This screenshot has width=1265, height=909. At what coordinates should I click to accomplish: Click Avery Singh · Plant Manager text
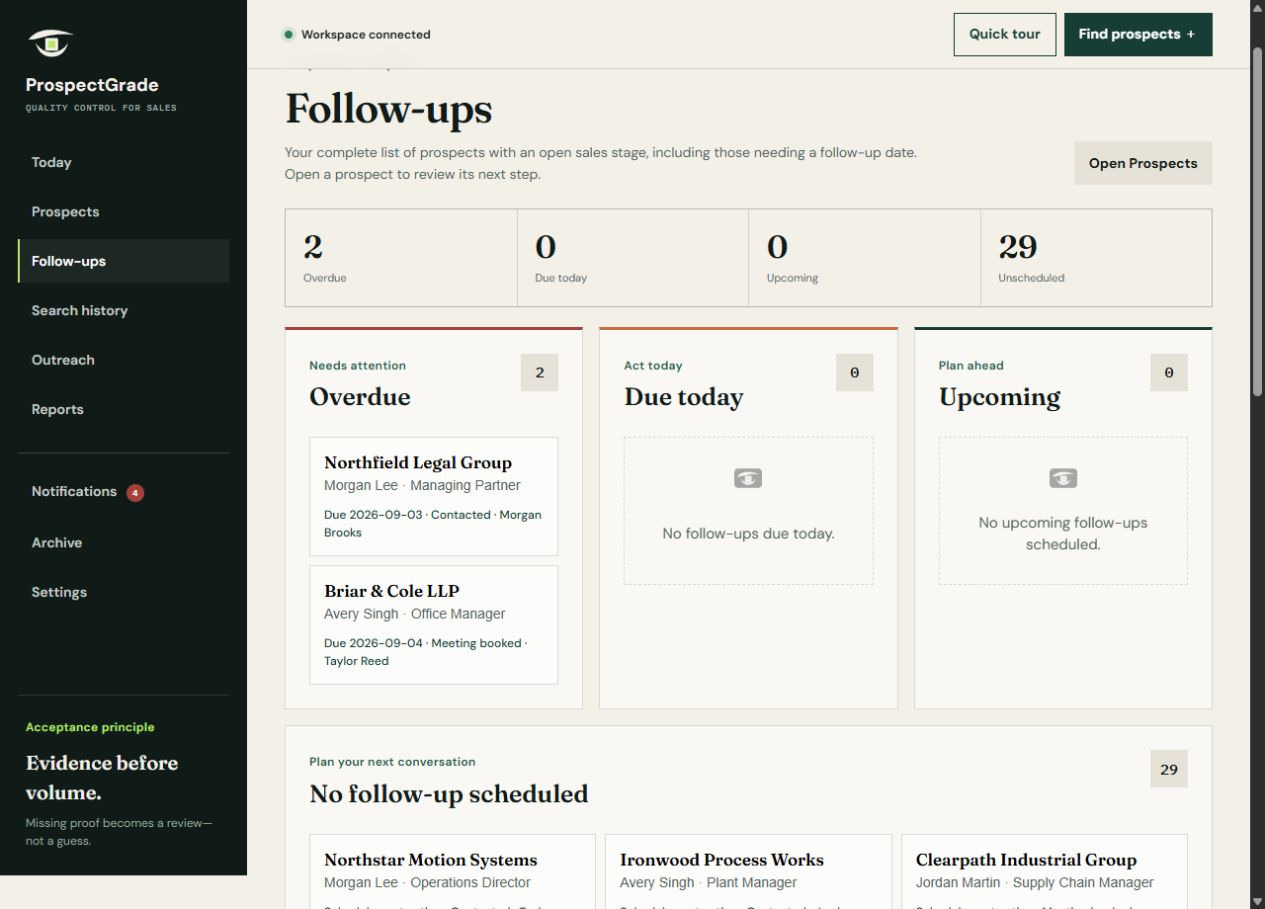point(708,883)
